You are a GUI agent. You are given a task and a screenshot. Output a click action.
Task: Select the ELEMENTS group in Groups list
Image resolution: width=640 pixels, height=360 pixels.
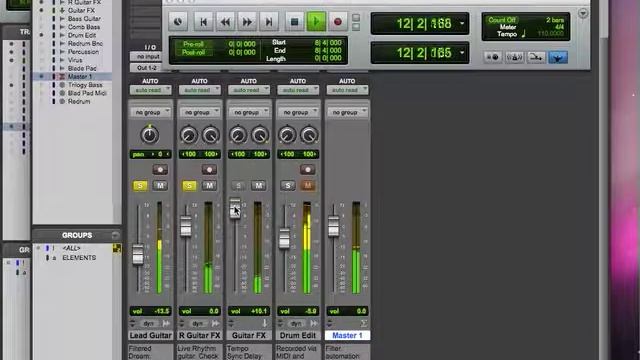click(79, 258)
